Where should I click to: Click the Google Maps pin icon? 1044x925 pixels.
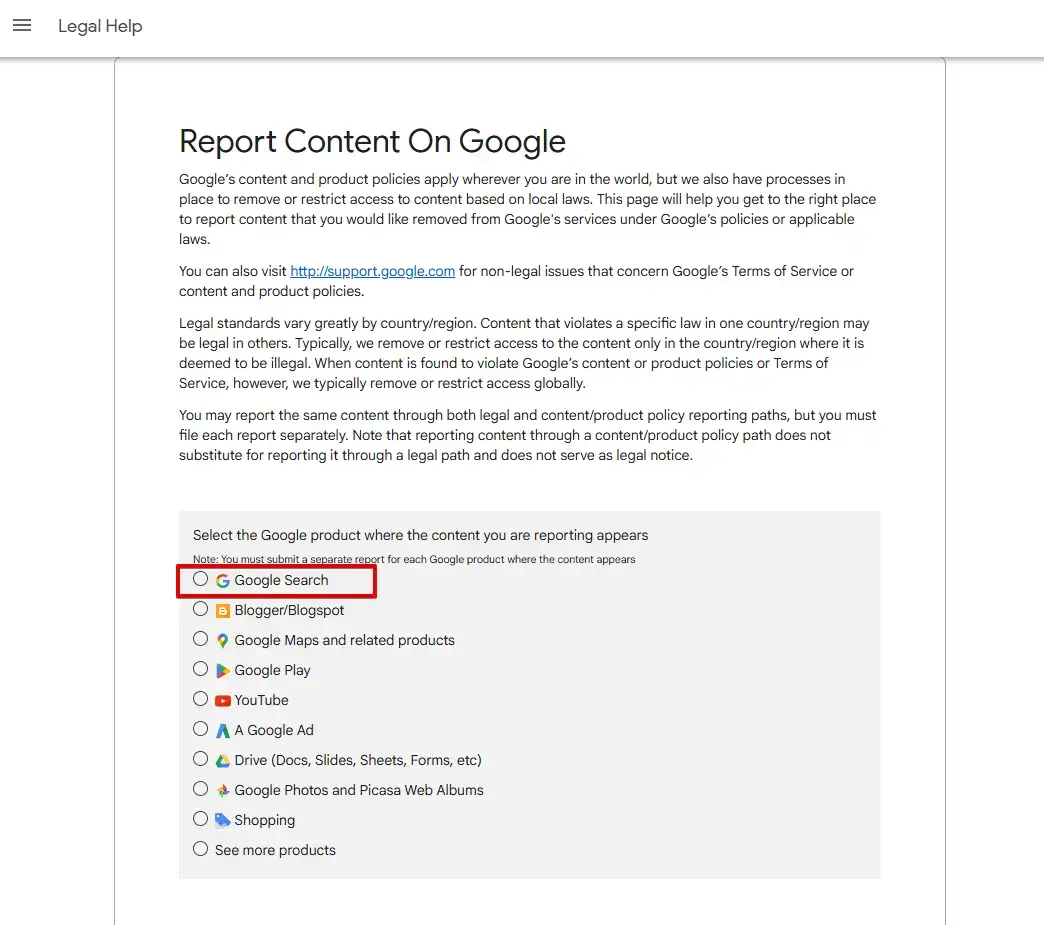[x=222, y=641]
